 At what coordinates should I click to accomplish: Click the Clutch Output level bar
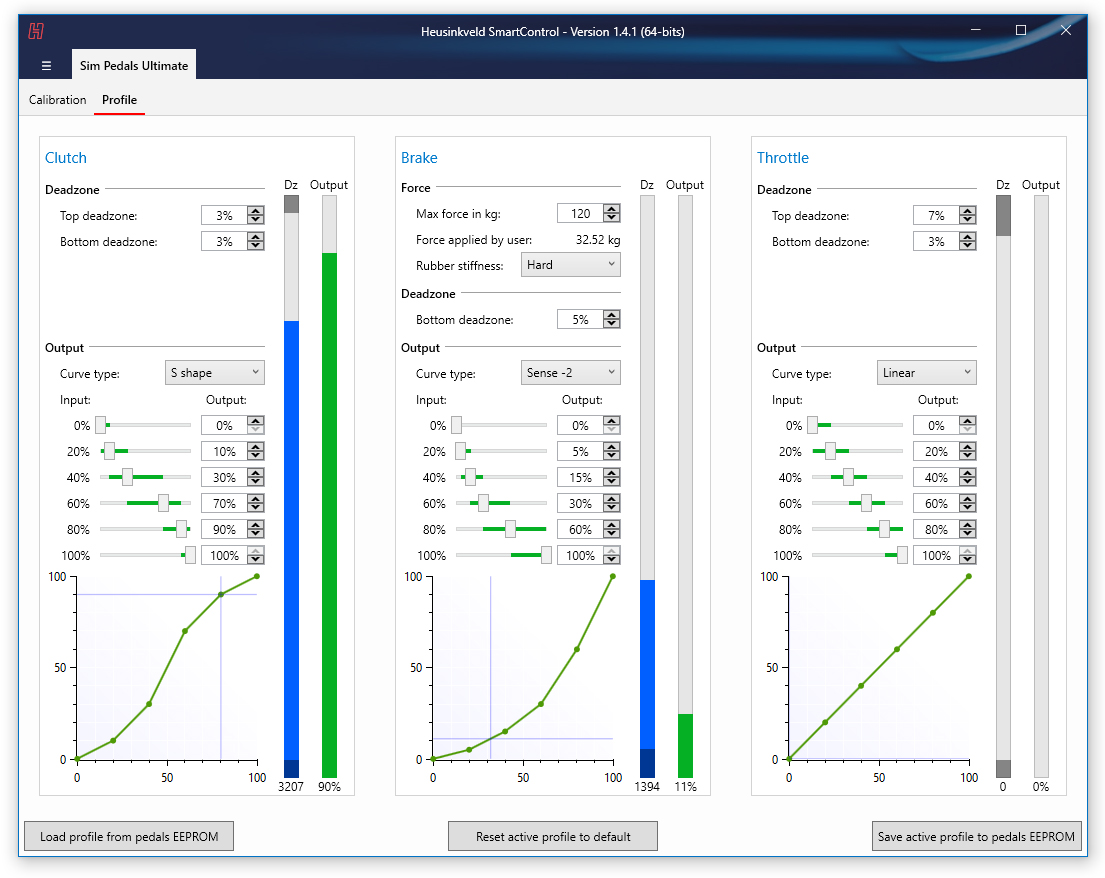(329, 486)
